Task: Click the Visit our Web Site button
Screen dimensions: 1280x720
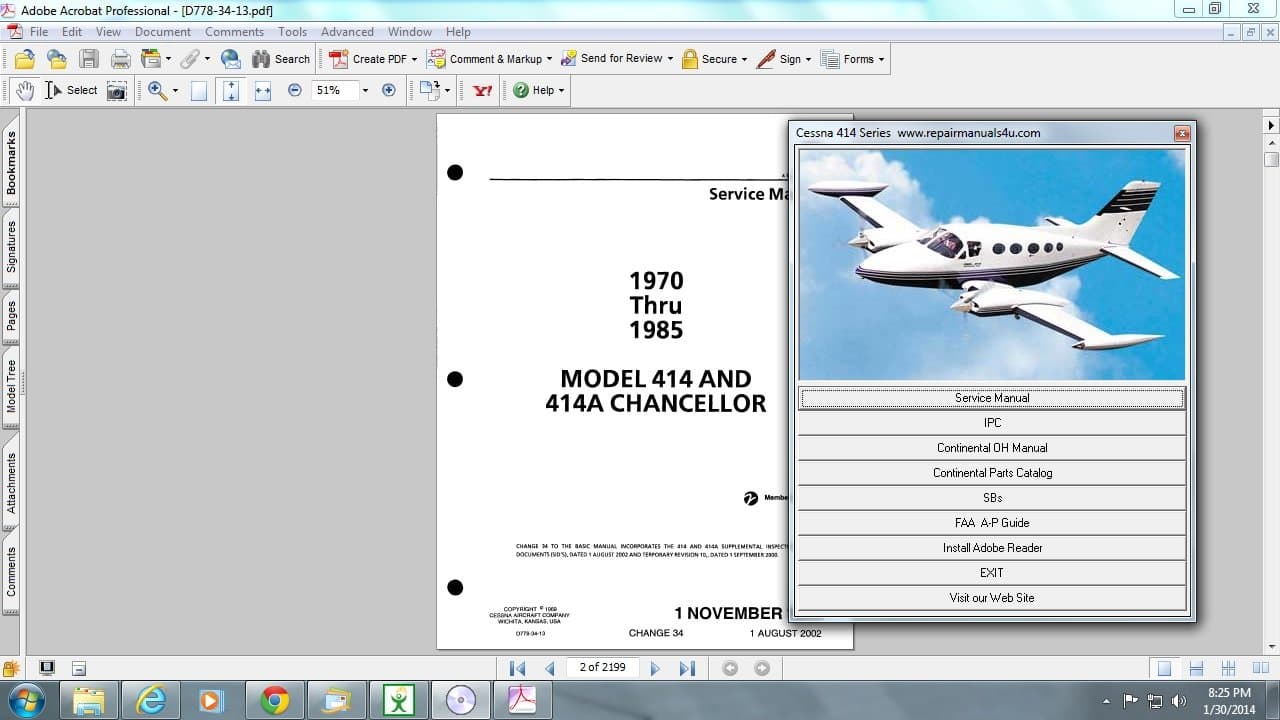Action: click(991, 597)
